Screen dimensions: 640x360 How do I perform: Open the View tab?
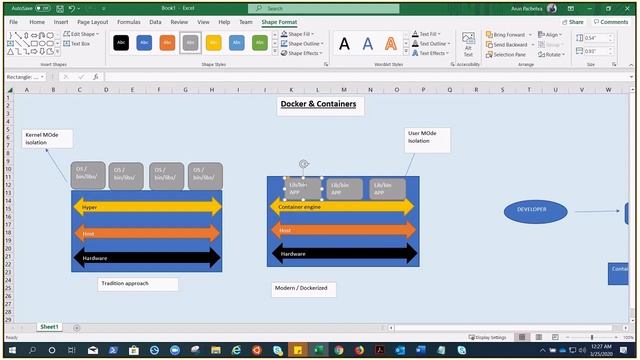[203, 22]
